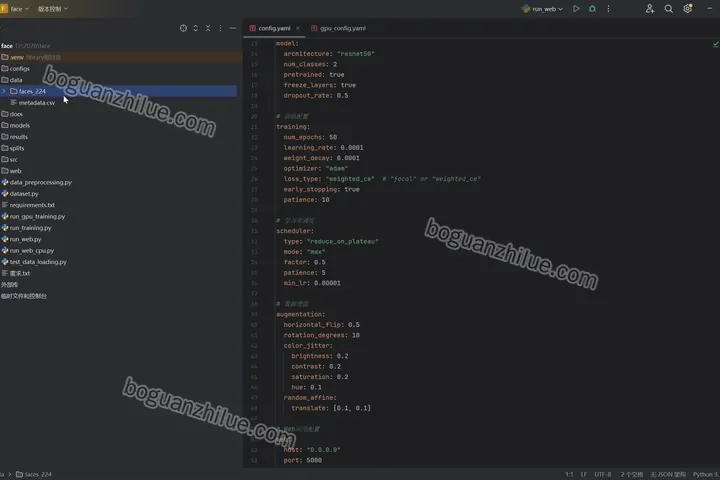Collapse all folders in the project tree
The height and width of the screenshot is (480, 720).
coord(208,28)
